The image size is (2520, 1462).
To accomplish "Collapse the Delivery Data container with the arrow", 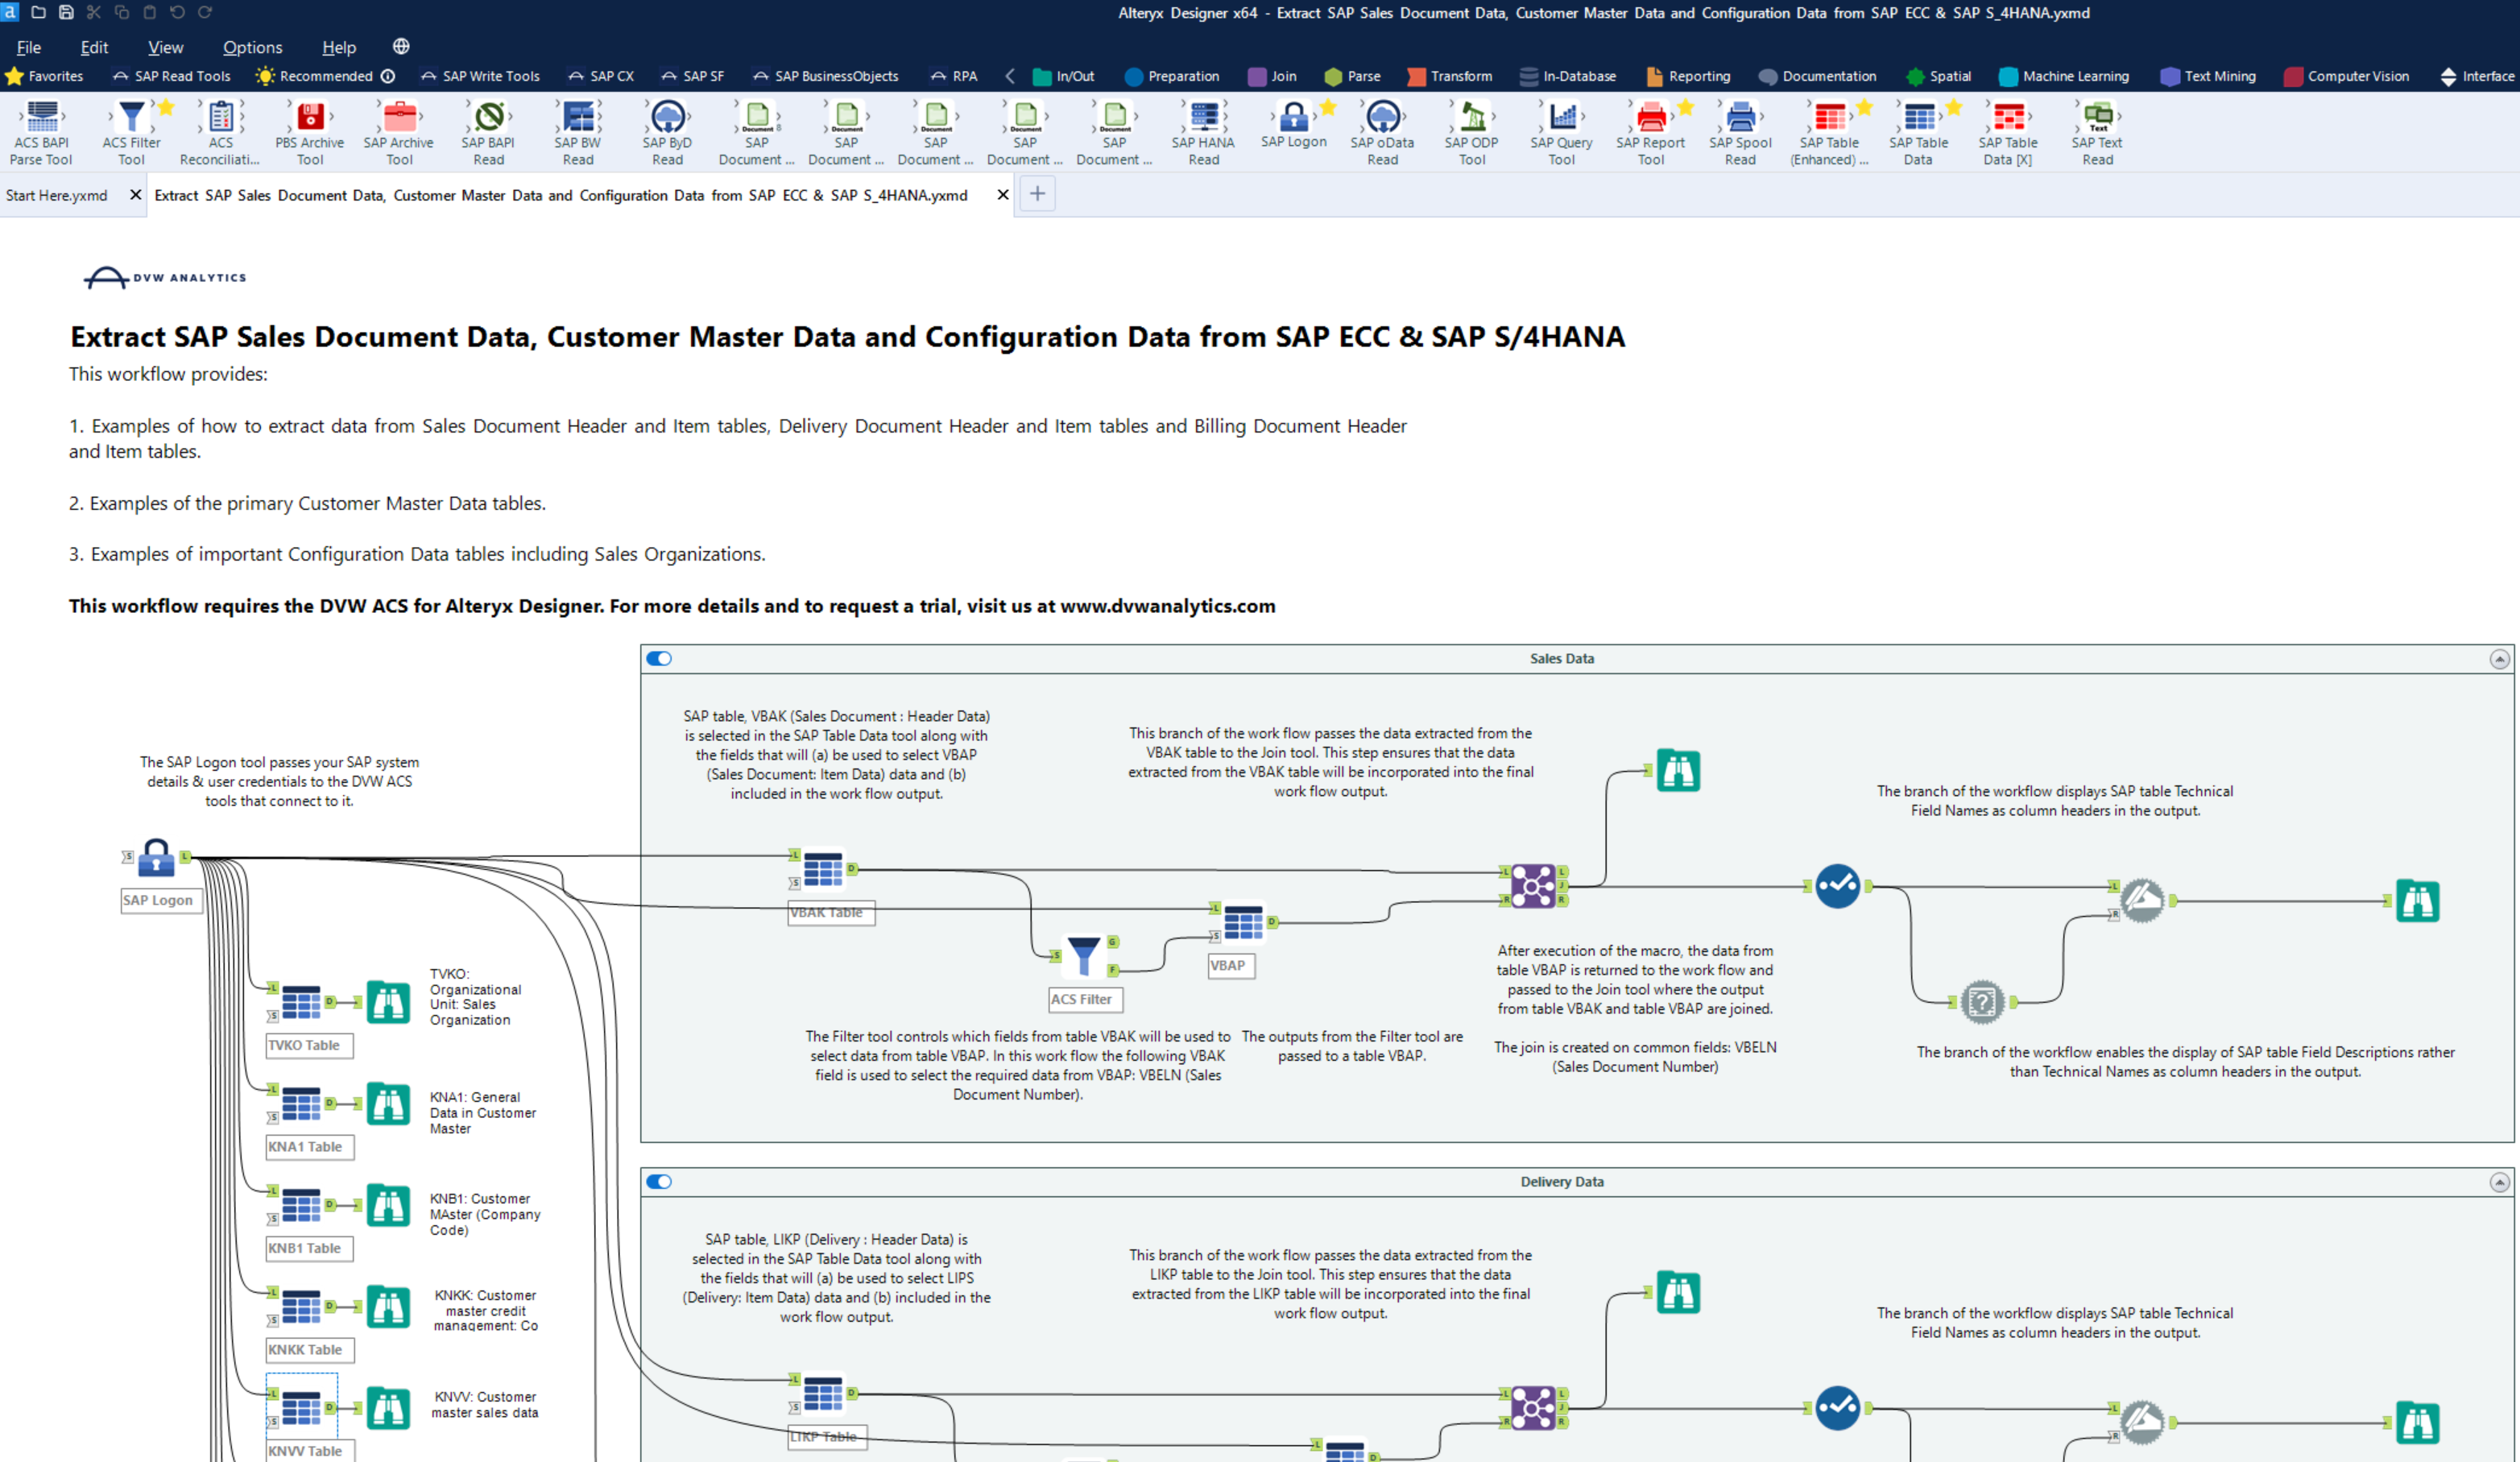I will click(2499, 1182).
